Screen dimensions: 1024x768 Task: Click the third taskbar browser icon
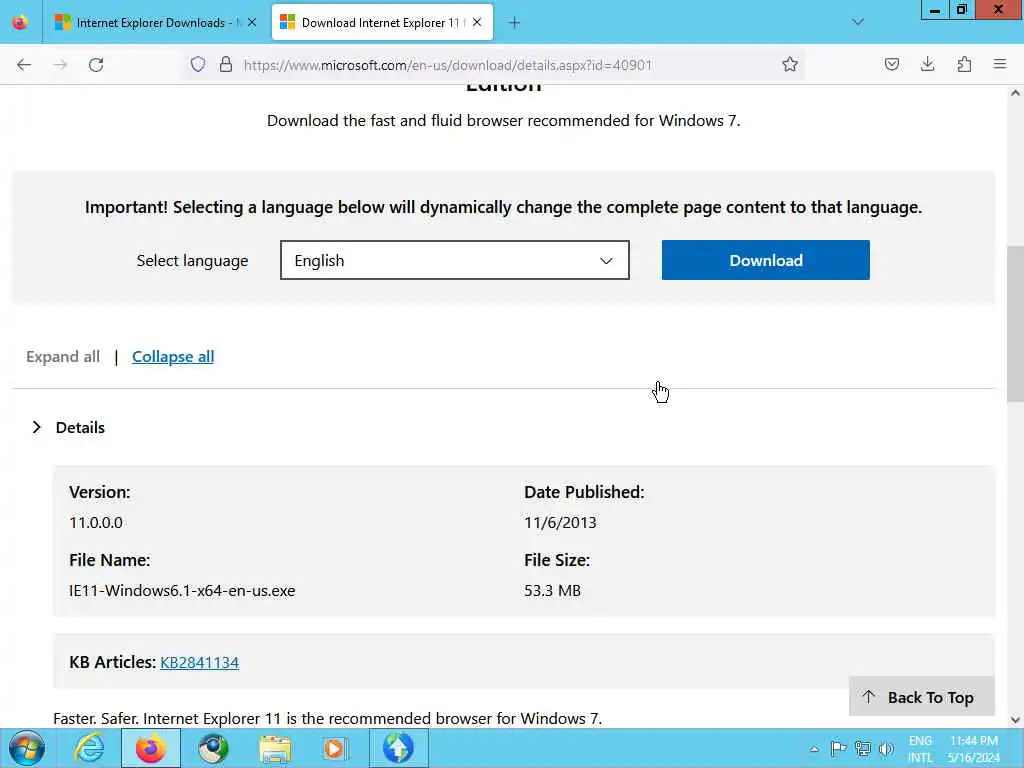pyautogui.click(x=213, y=748)
